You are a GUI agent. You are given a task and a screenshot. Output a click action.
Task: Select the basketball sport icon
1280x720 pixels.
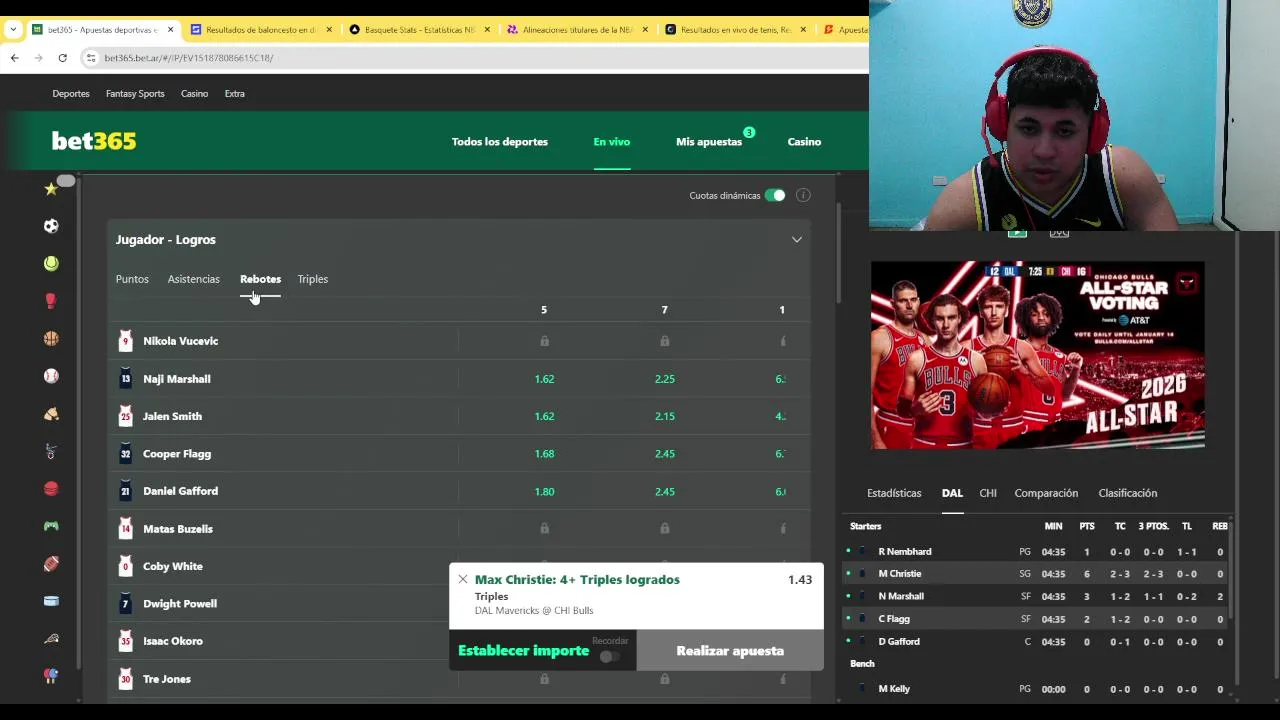(51, 338)
